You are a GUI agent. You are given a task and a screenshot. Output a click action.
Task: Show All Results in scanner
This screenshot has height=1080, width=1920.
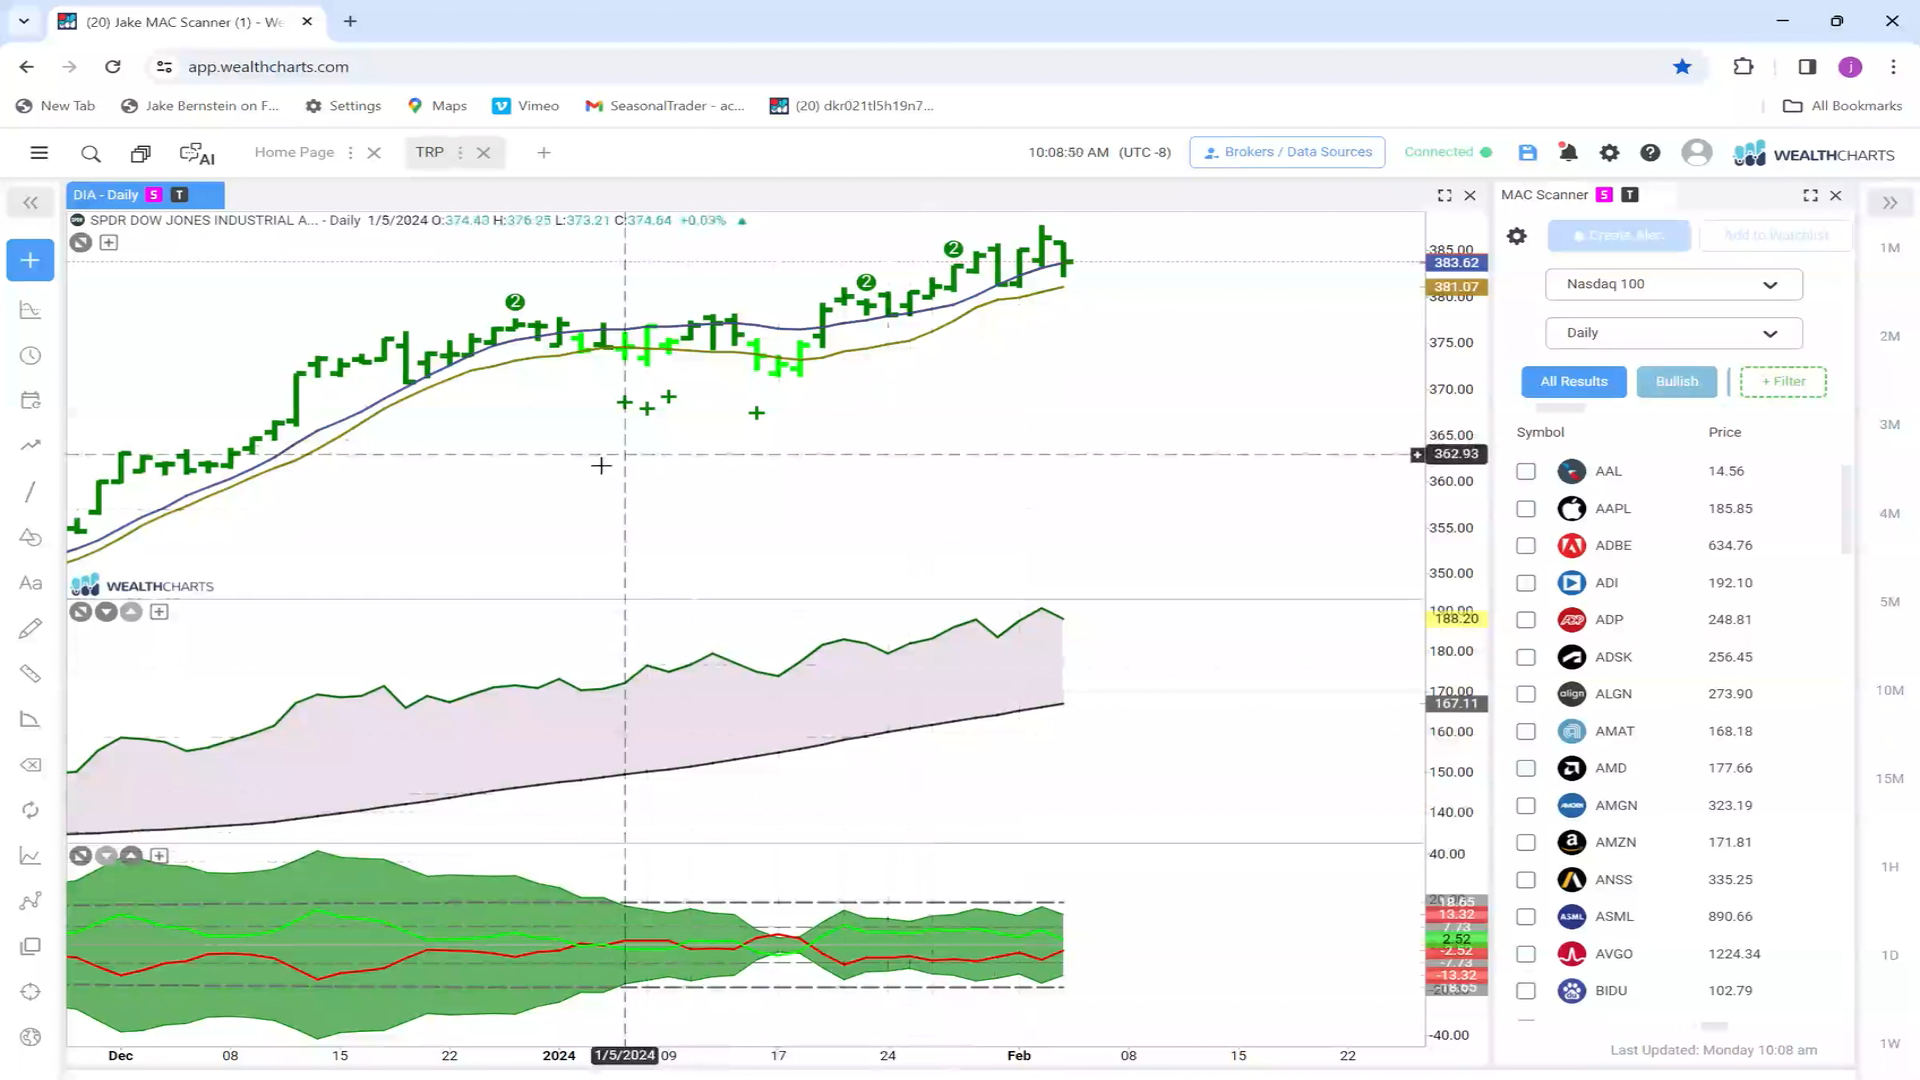coord(1574,381)
